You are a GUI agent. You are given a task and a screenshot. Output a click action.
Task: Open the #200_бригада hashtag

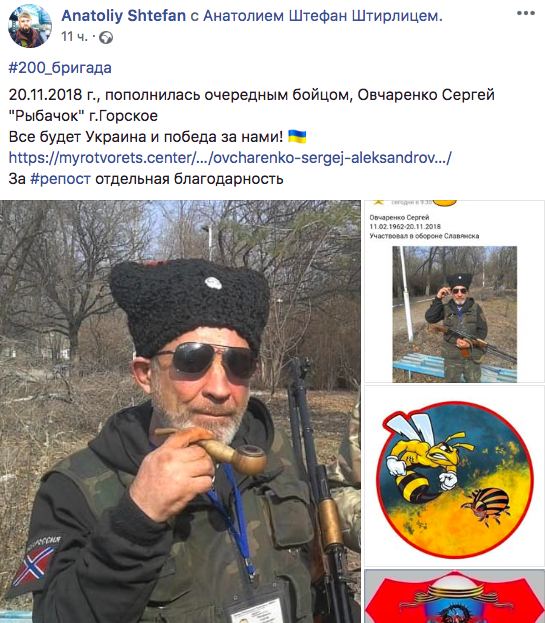pos(60,68)
